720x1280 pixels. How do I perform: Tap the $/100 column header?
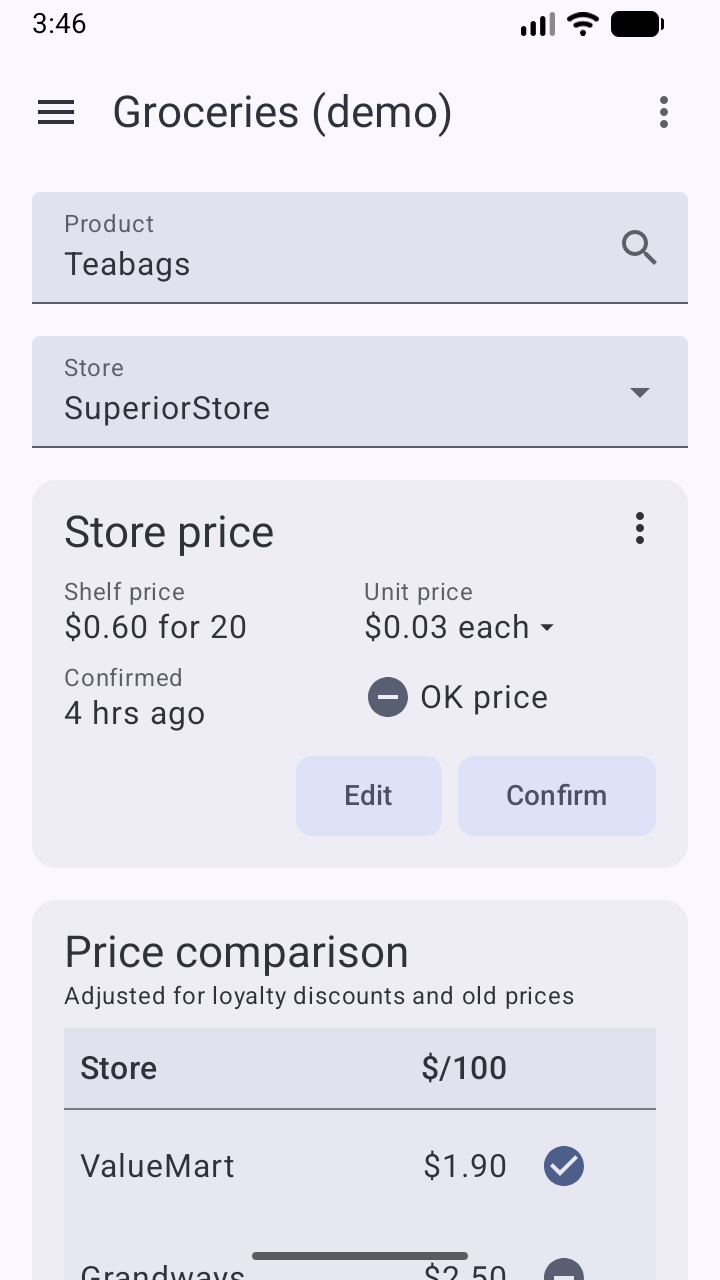[464, 1068]
